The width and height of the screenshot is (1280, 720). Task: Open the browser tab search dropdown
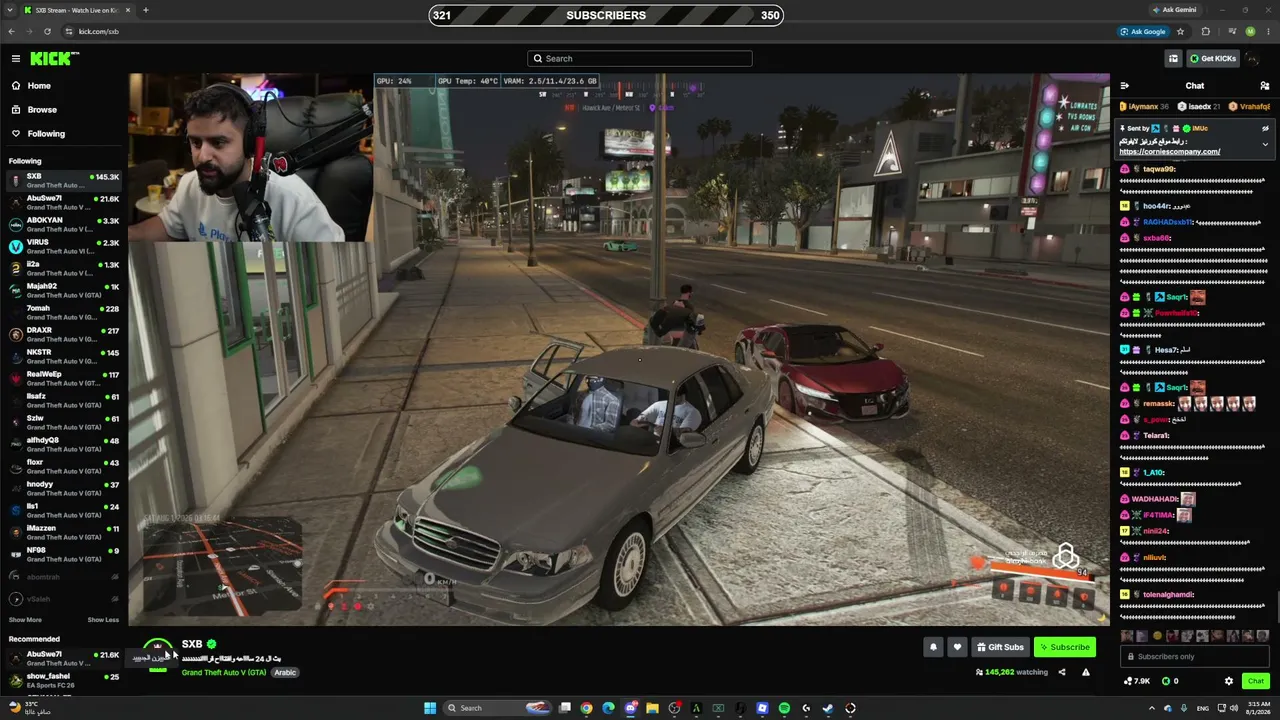click(x=12, y=10)
